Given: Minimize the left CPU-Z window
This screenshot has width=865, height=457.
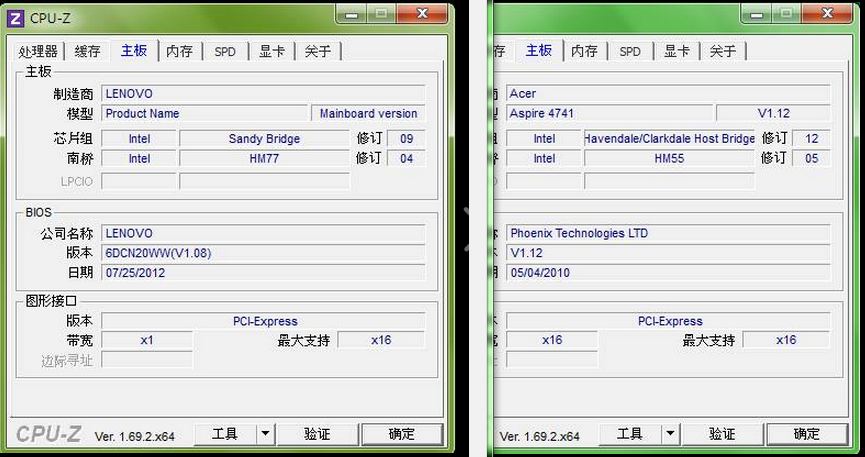Looking at the screenshot, I should 352,14.
